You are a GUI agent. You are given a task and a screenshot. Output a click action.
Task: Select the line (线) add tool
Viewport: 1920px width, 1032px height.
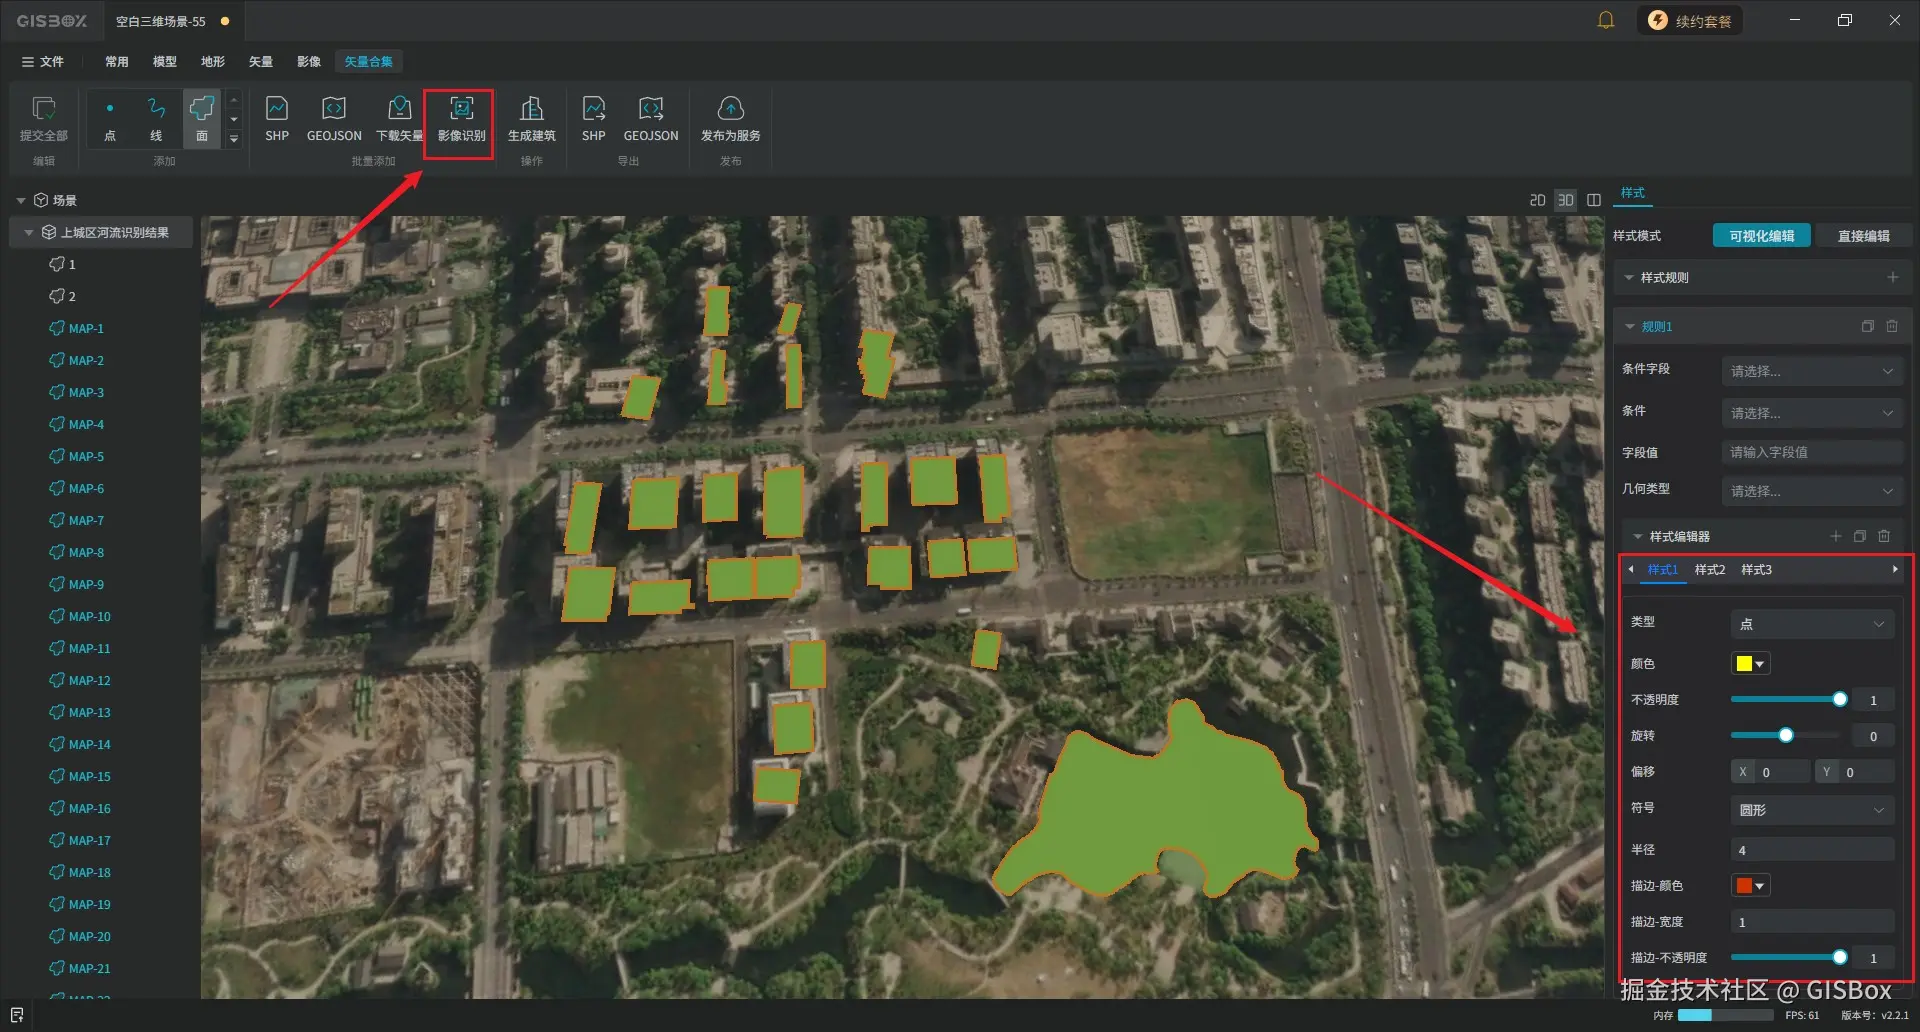click(x=156, y=119)
